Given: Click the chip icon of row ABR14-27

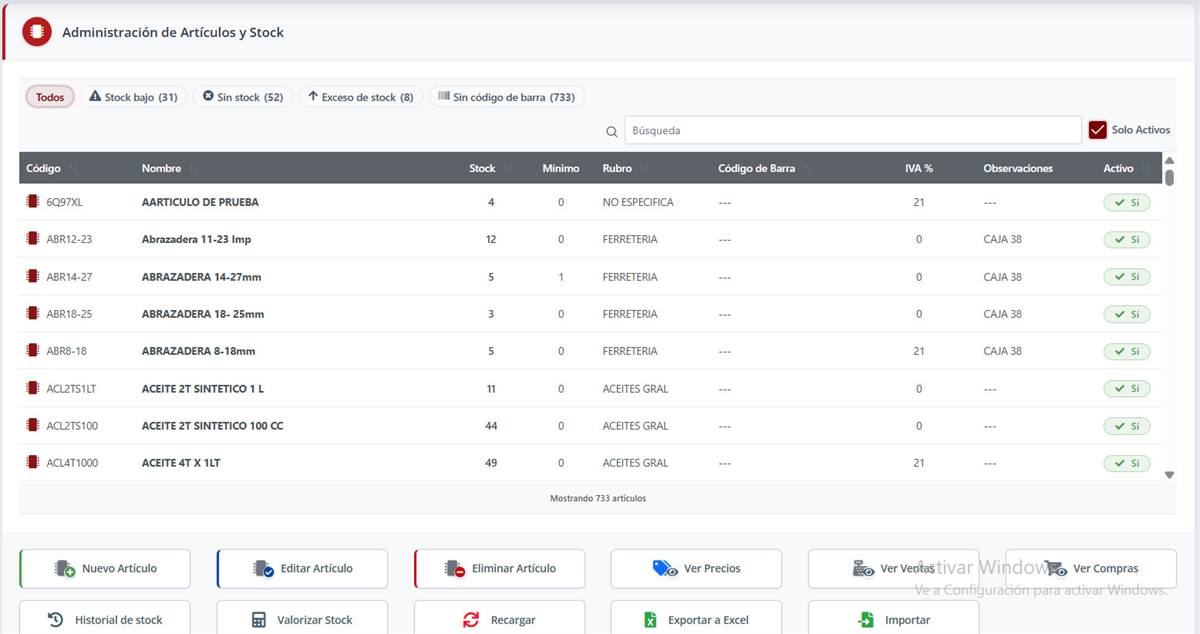Looking at the screenshot, I should click(x=33, y=276).
